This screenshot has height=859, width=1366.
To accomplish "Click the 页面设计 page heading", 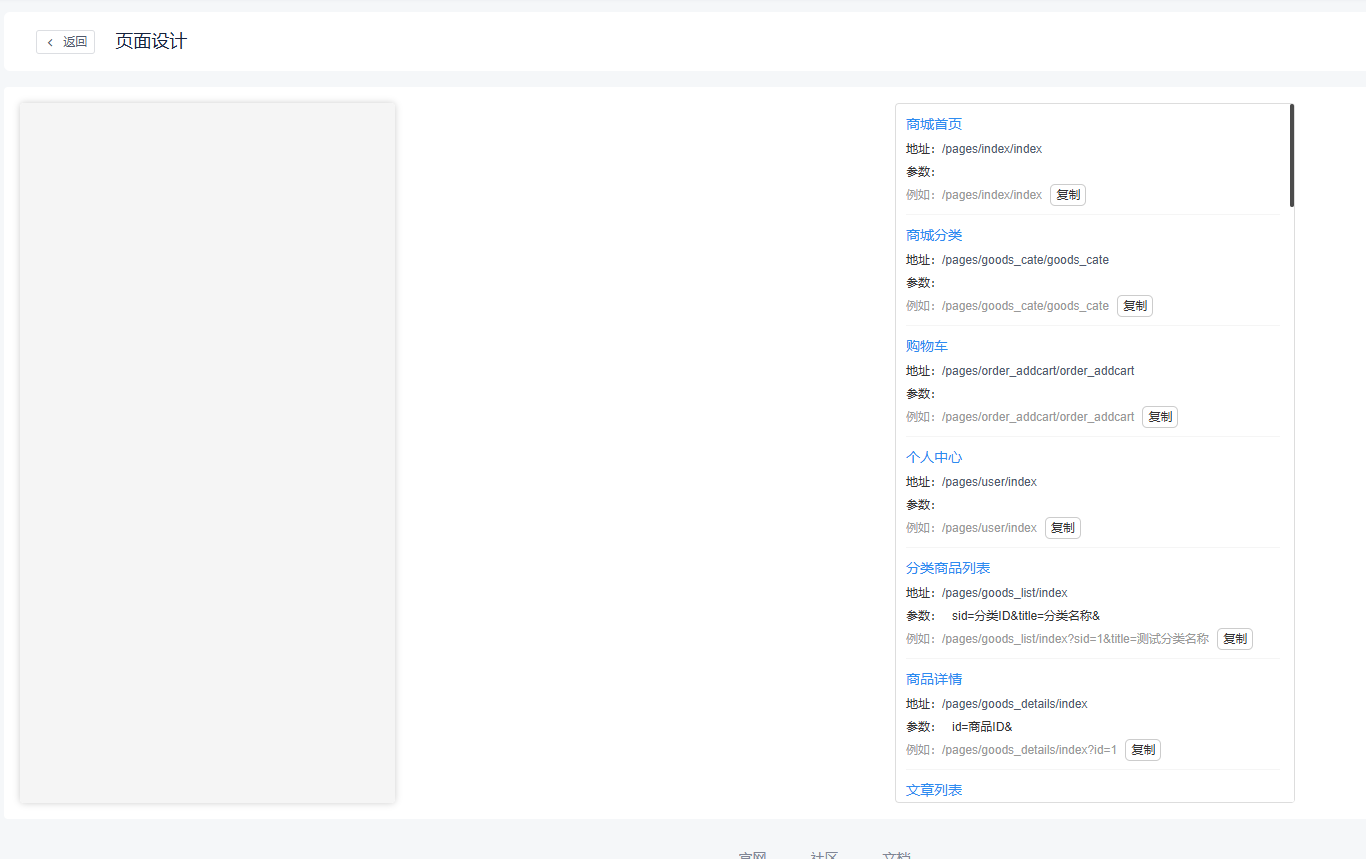I will tap(151, 41).
